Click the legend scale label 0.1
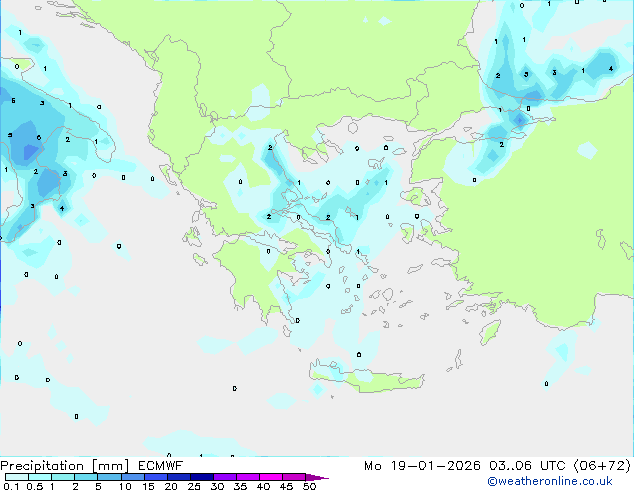Image resolution: width=634 pixels, height=490 pixels. click(x=11, y=486)
